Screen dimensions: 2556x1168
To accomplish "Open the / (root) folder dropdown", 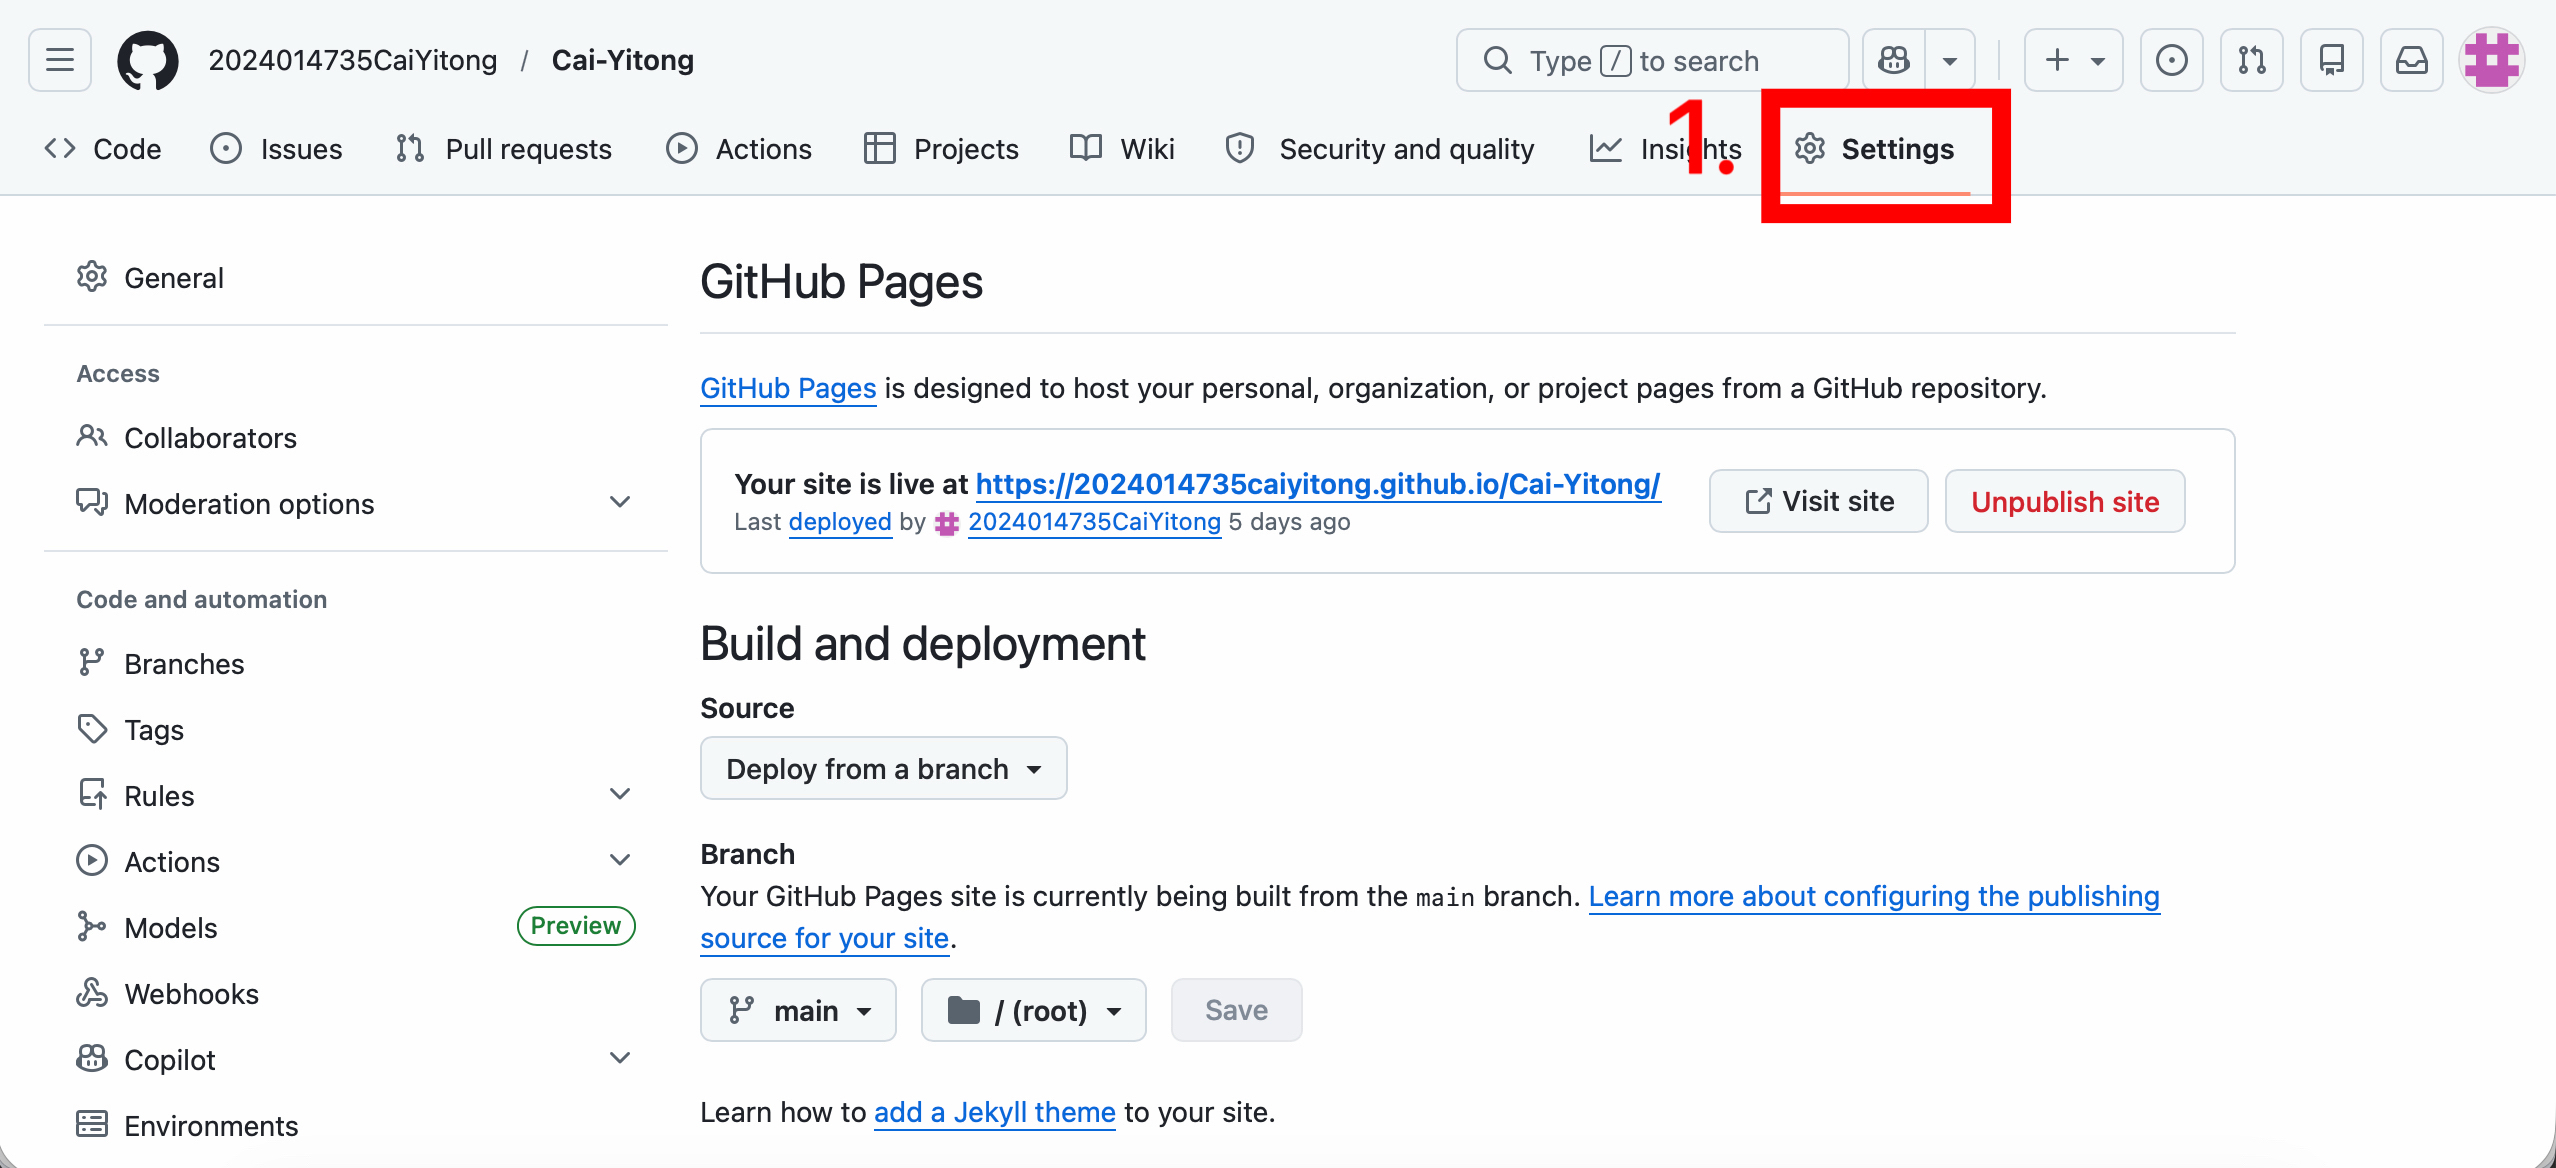I will (x=1034, y=1010).
